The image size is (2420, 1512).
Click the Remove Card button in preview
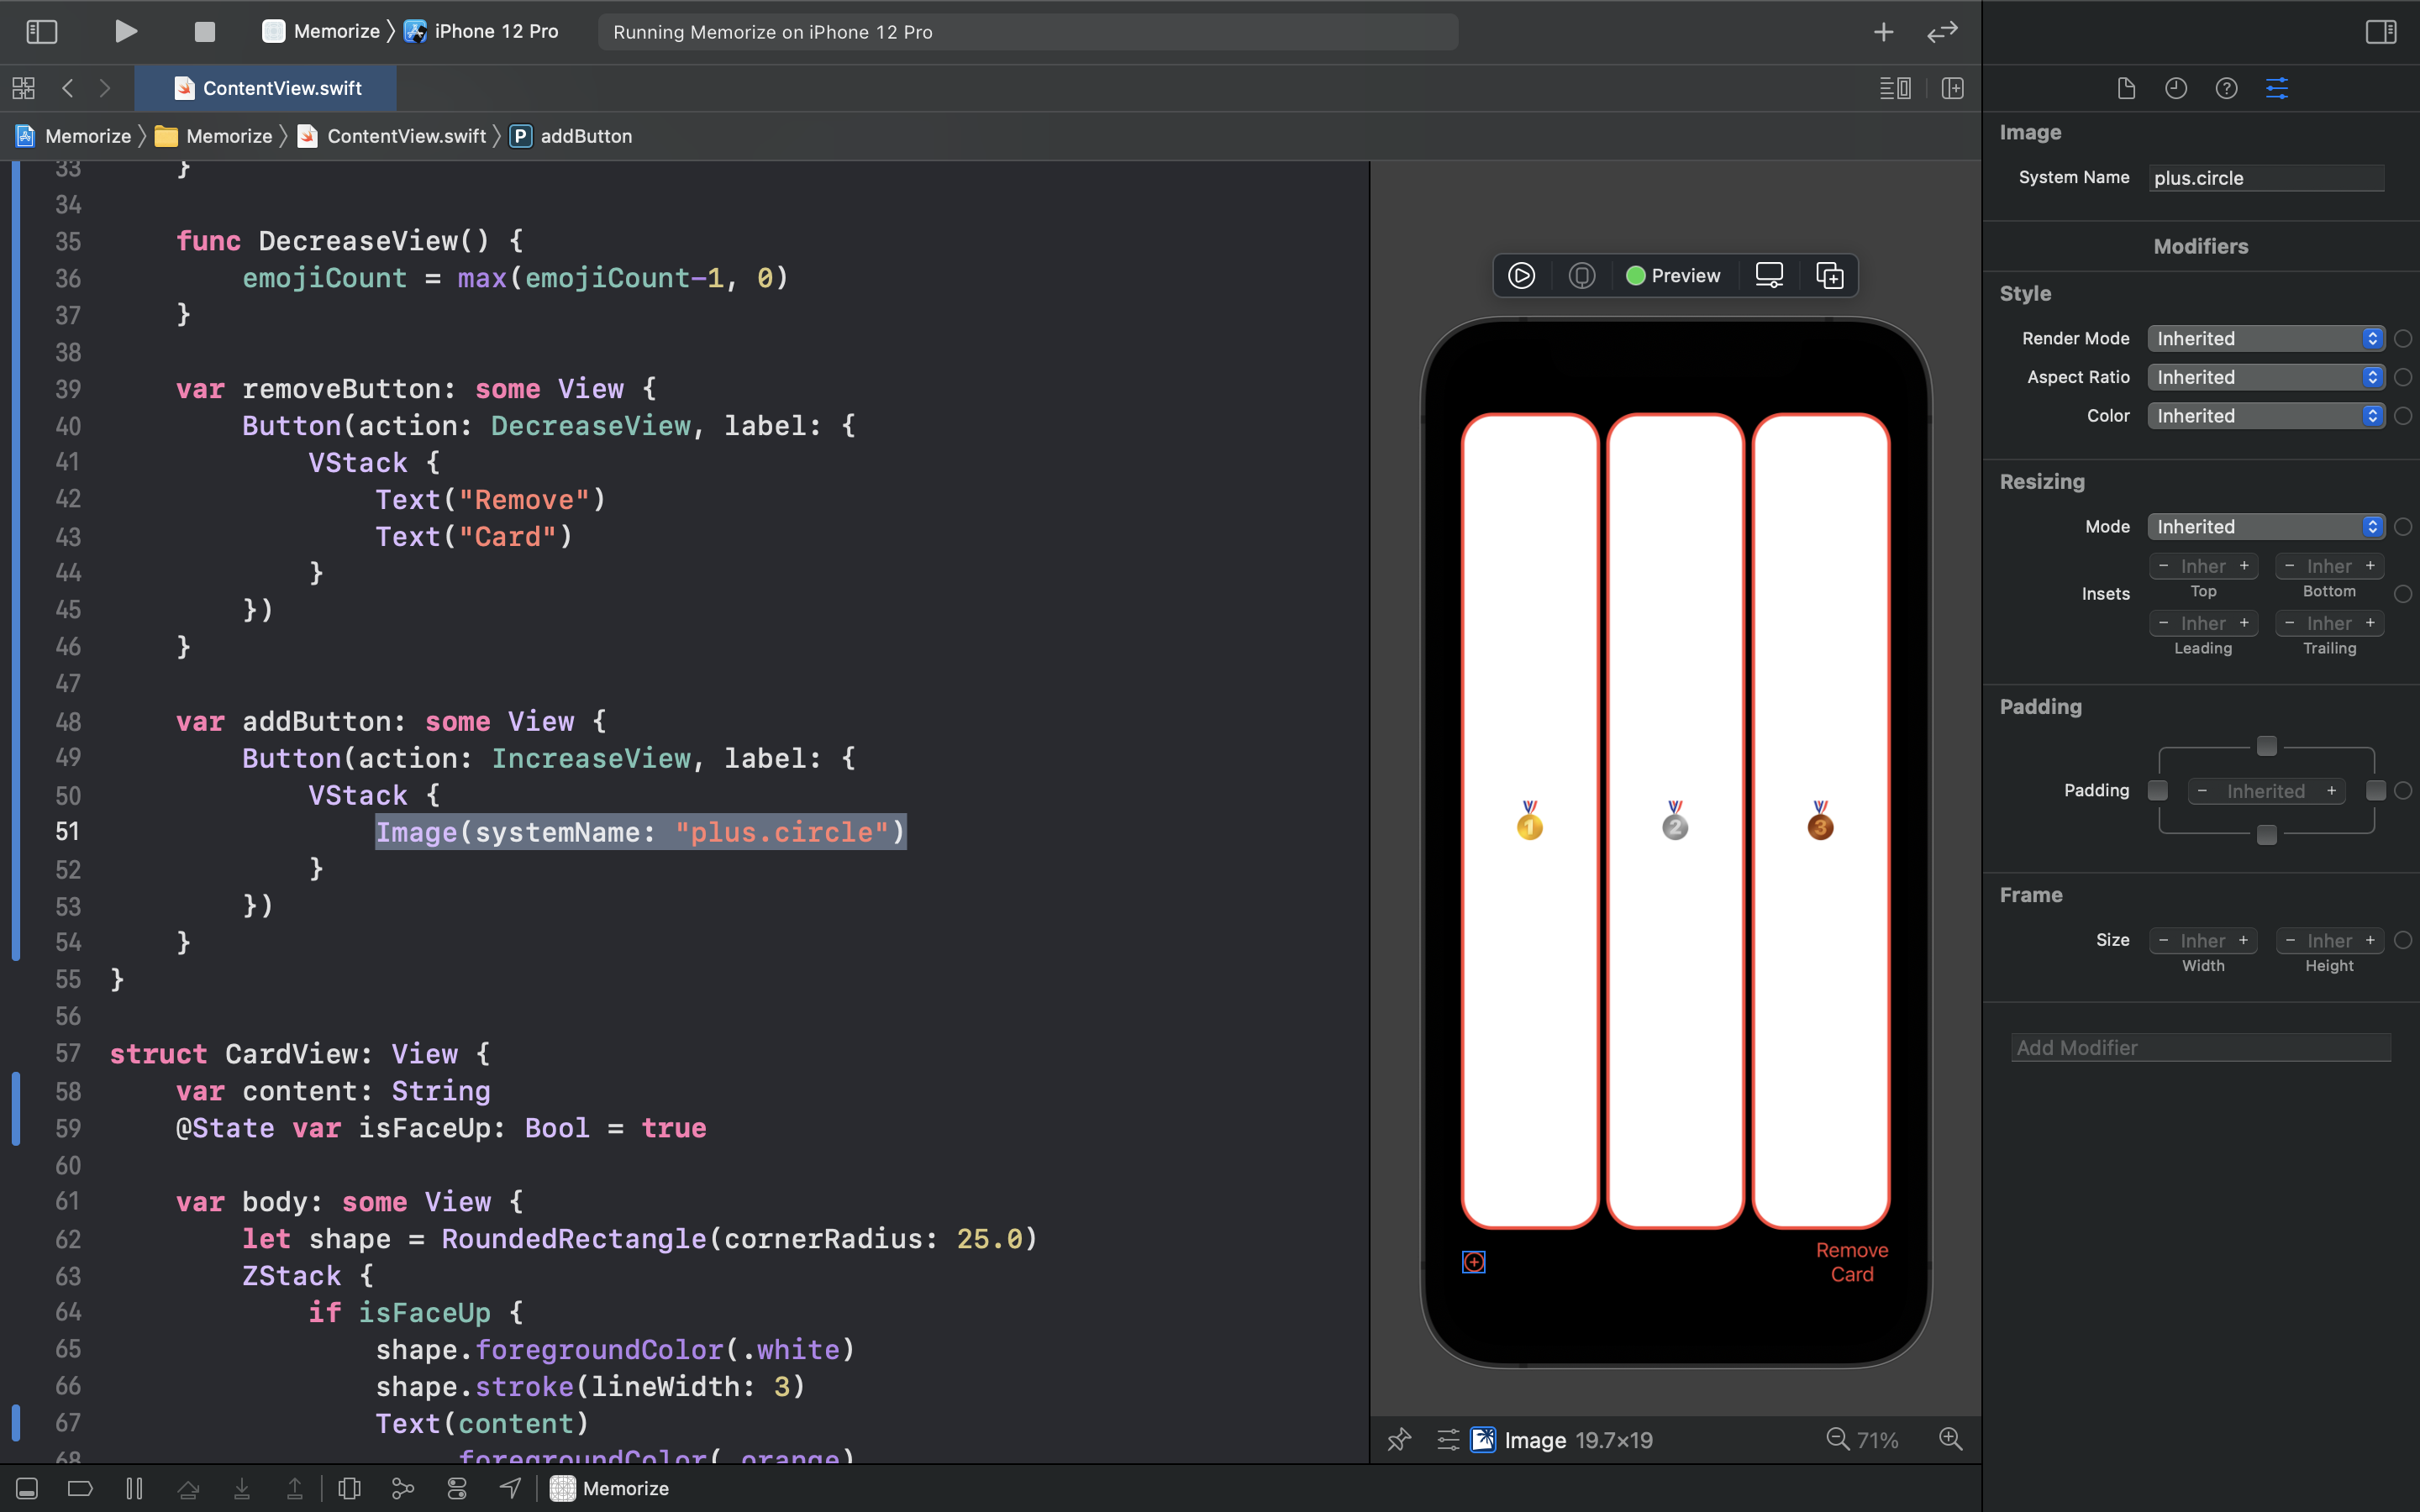point(1851,1262)
